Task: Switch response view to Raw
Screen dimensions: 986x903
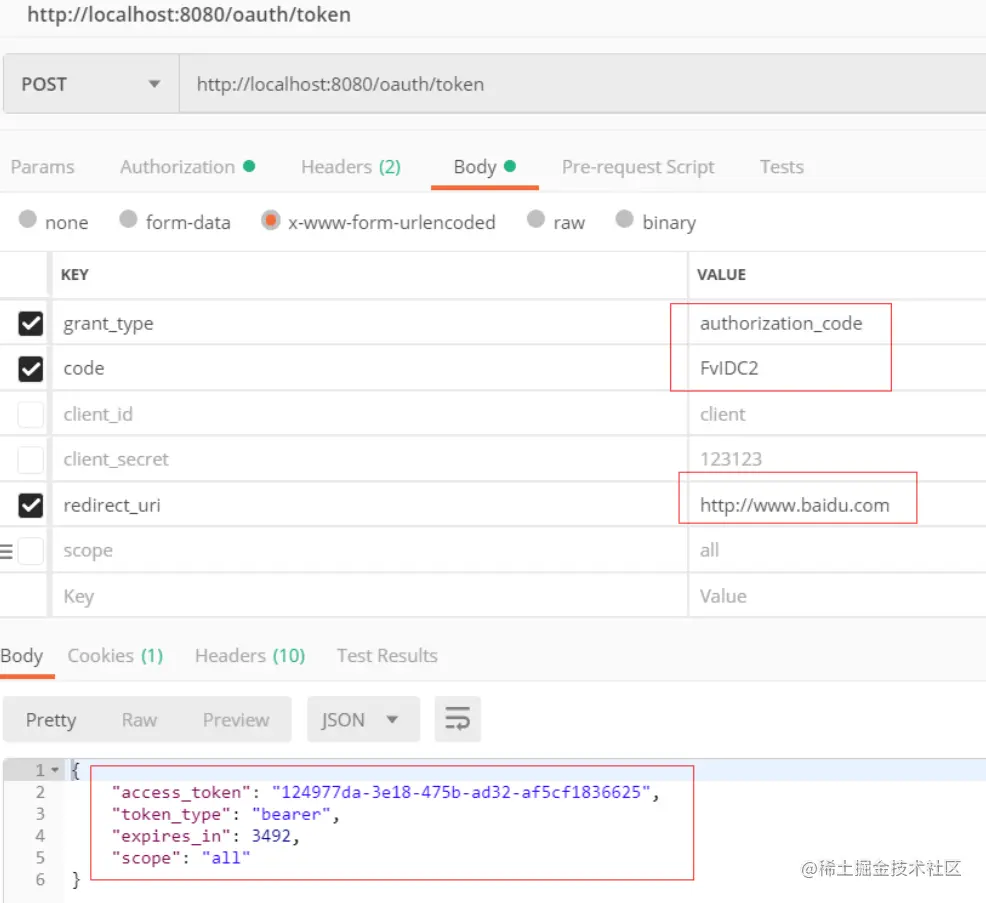Action: tap(139, 720)
